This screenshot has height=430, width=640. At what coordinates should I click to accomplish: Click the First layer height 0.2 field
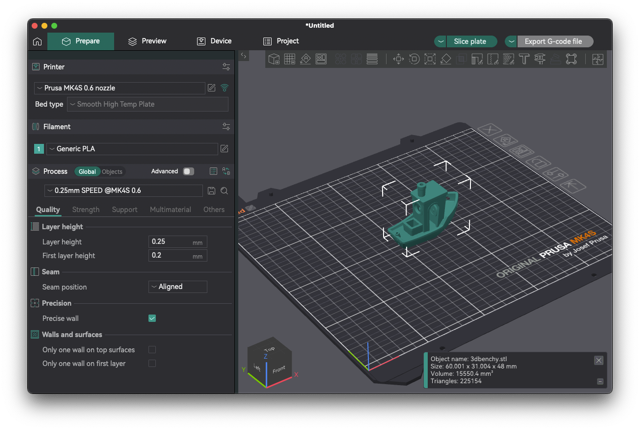point(178,256)
